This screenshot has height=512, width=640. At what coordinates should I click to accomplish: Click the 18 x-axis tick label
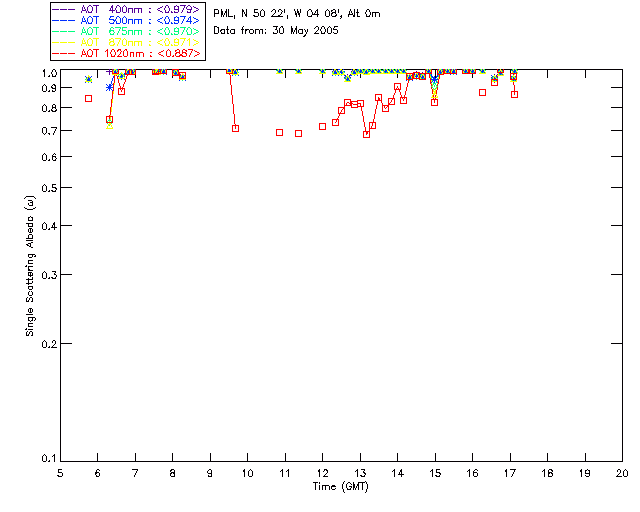click(x=547, y=473)
